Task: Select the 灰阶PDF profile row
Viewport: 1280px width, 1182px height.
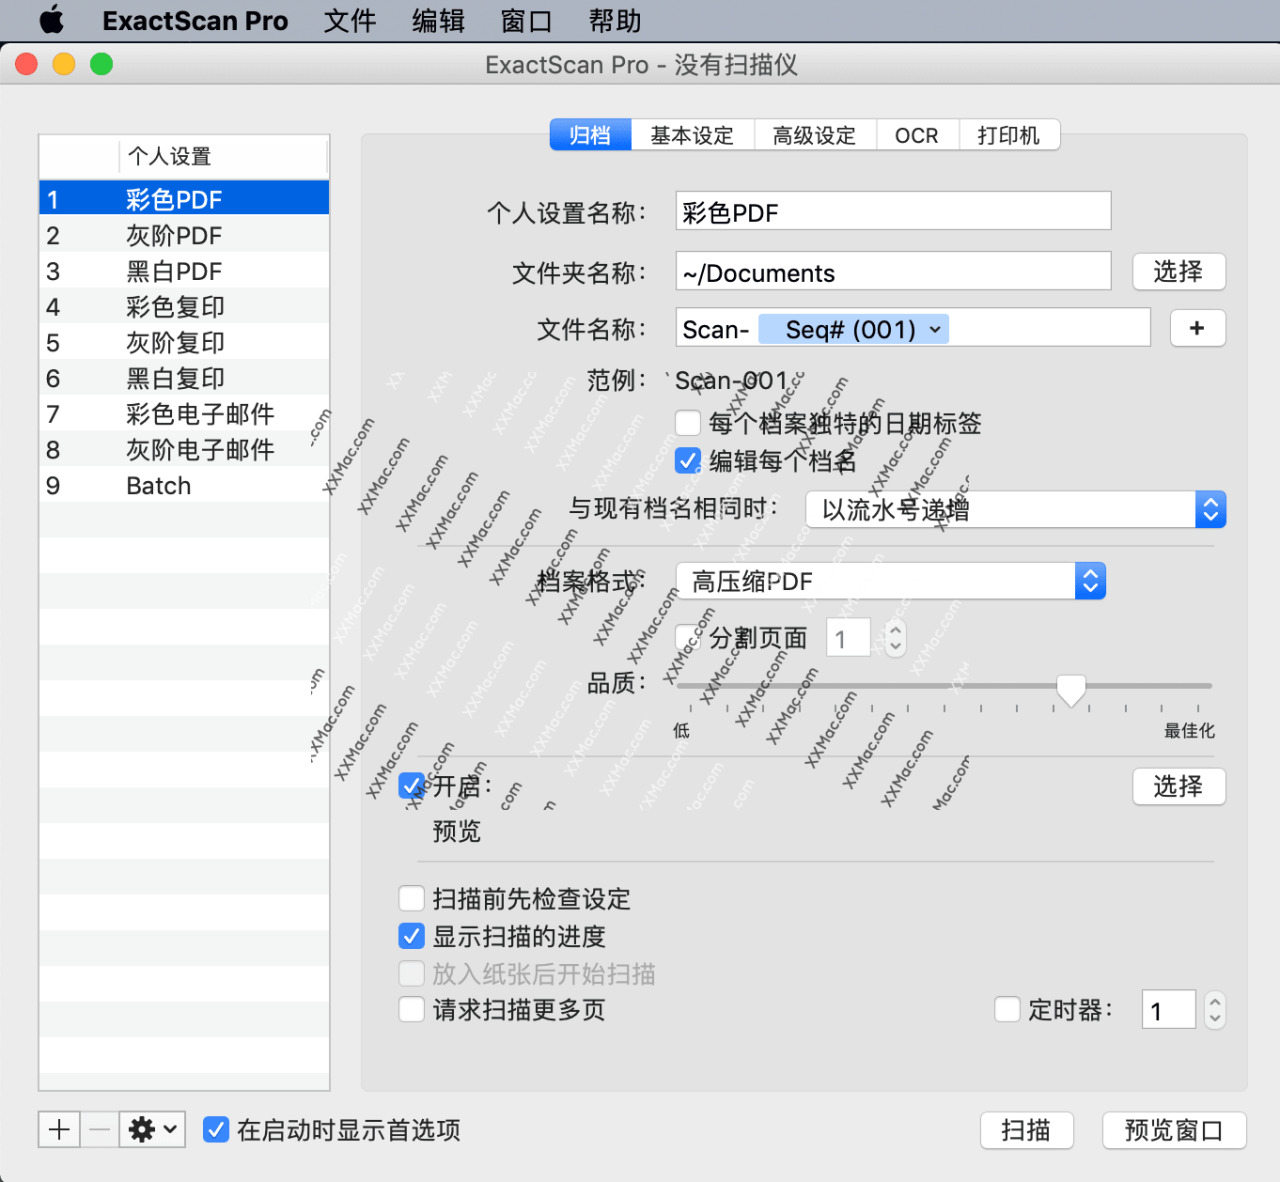Action: [184, 235]
